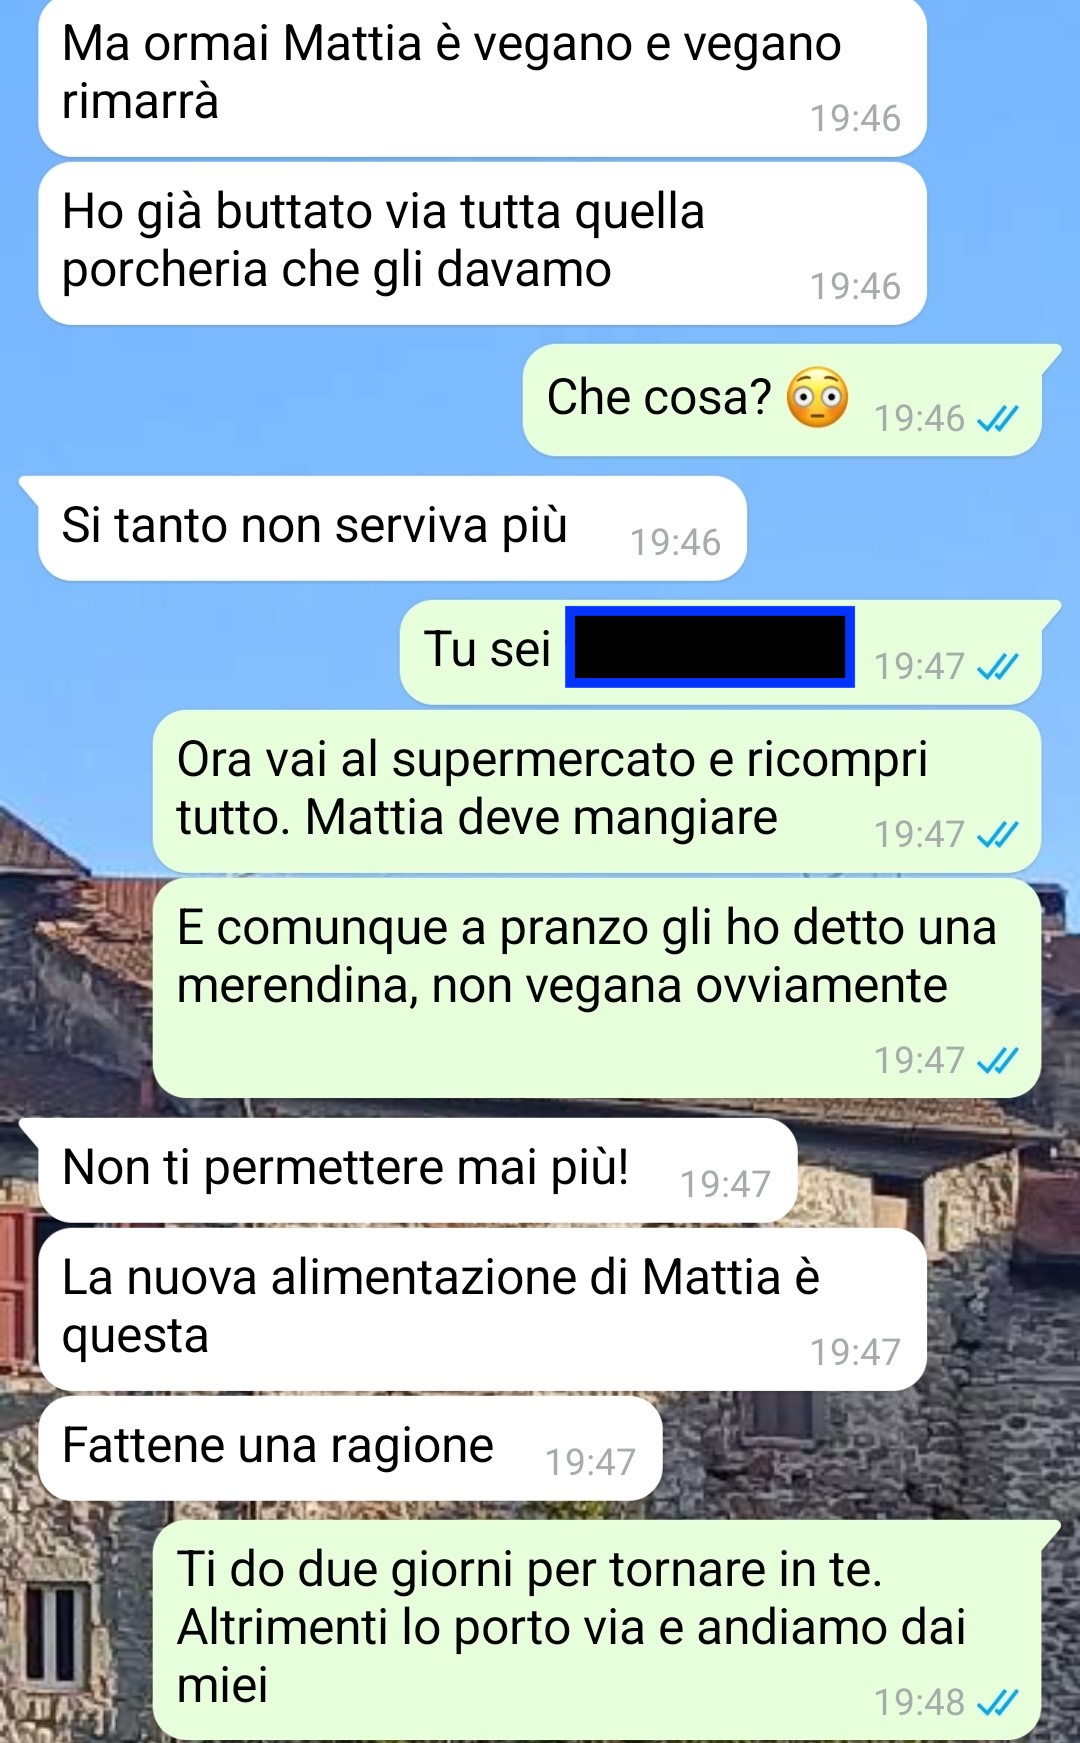Tap the 19:48 timestamp on the last message
1080x1743 pixels.
(919, 1702)
